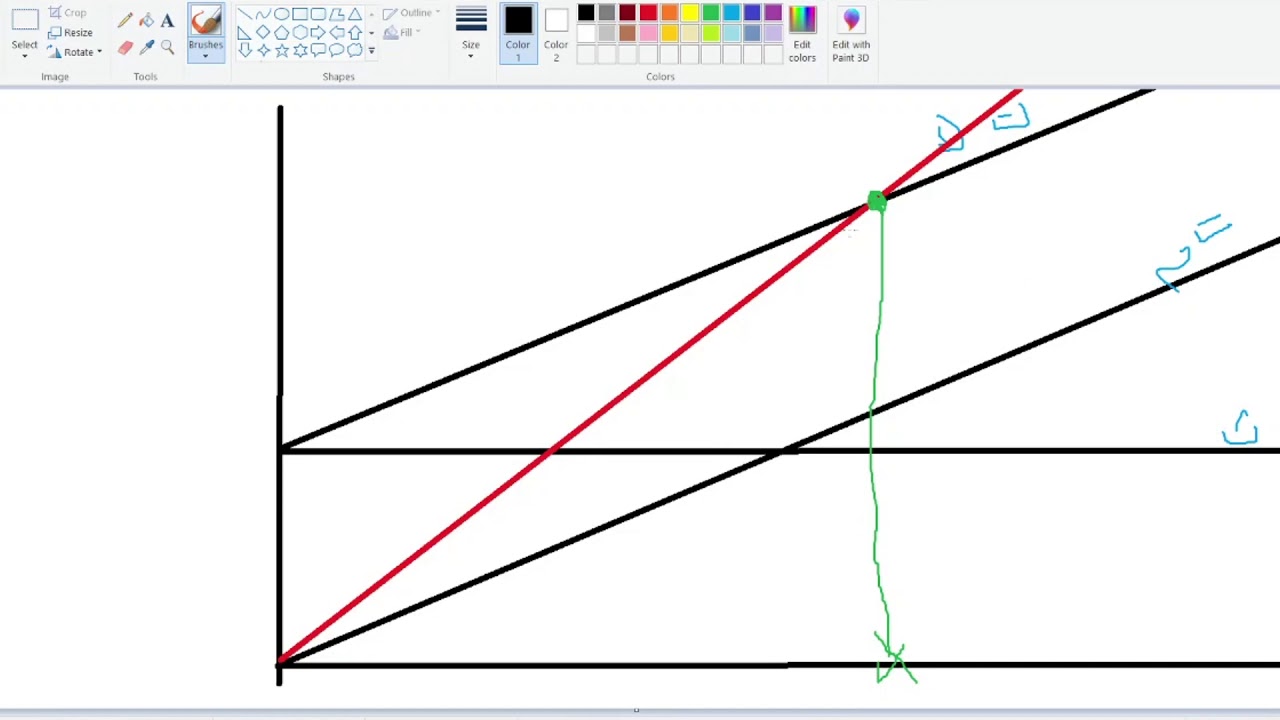Click the rectangular selection icon

click(x=25, y=21)
